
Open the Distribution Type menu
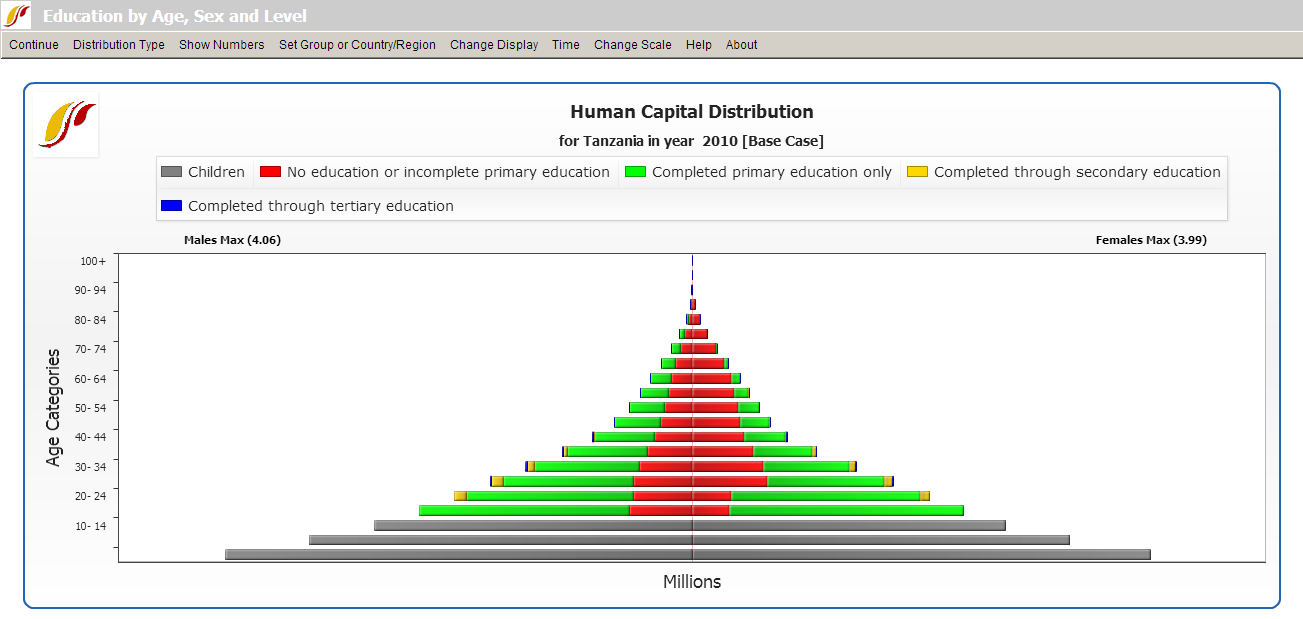pyautogui.click(x=118, y=45)
